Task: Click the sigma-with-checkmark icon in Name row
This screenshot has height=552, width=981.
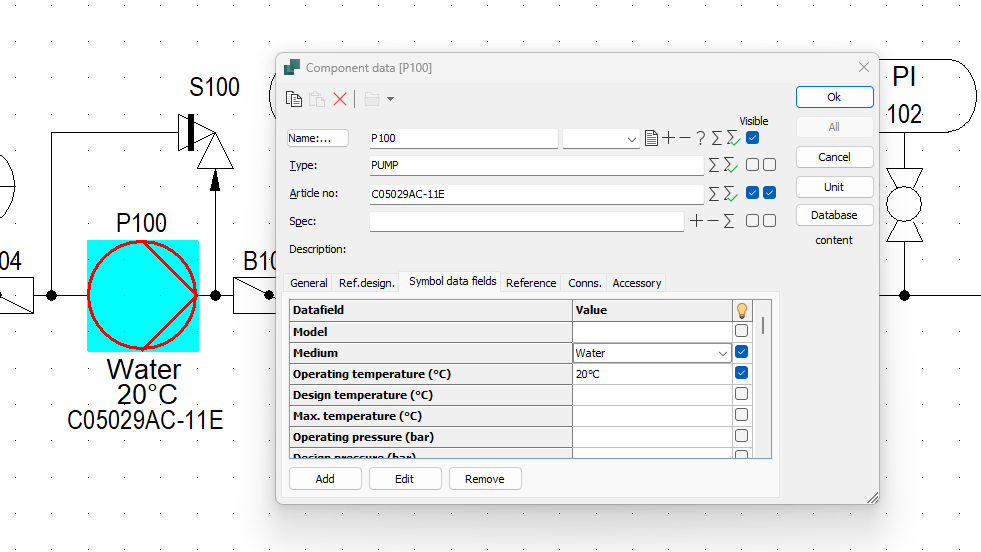Action: pos(733,138)
